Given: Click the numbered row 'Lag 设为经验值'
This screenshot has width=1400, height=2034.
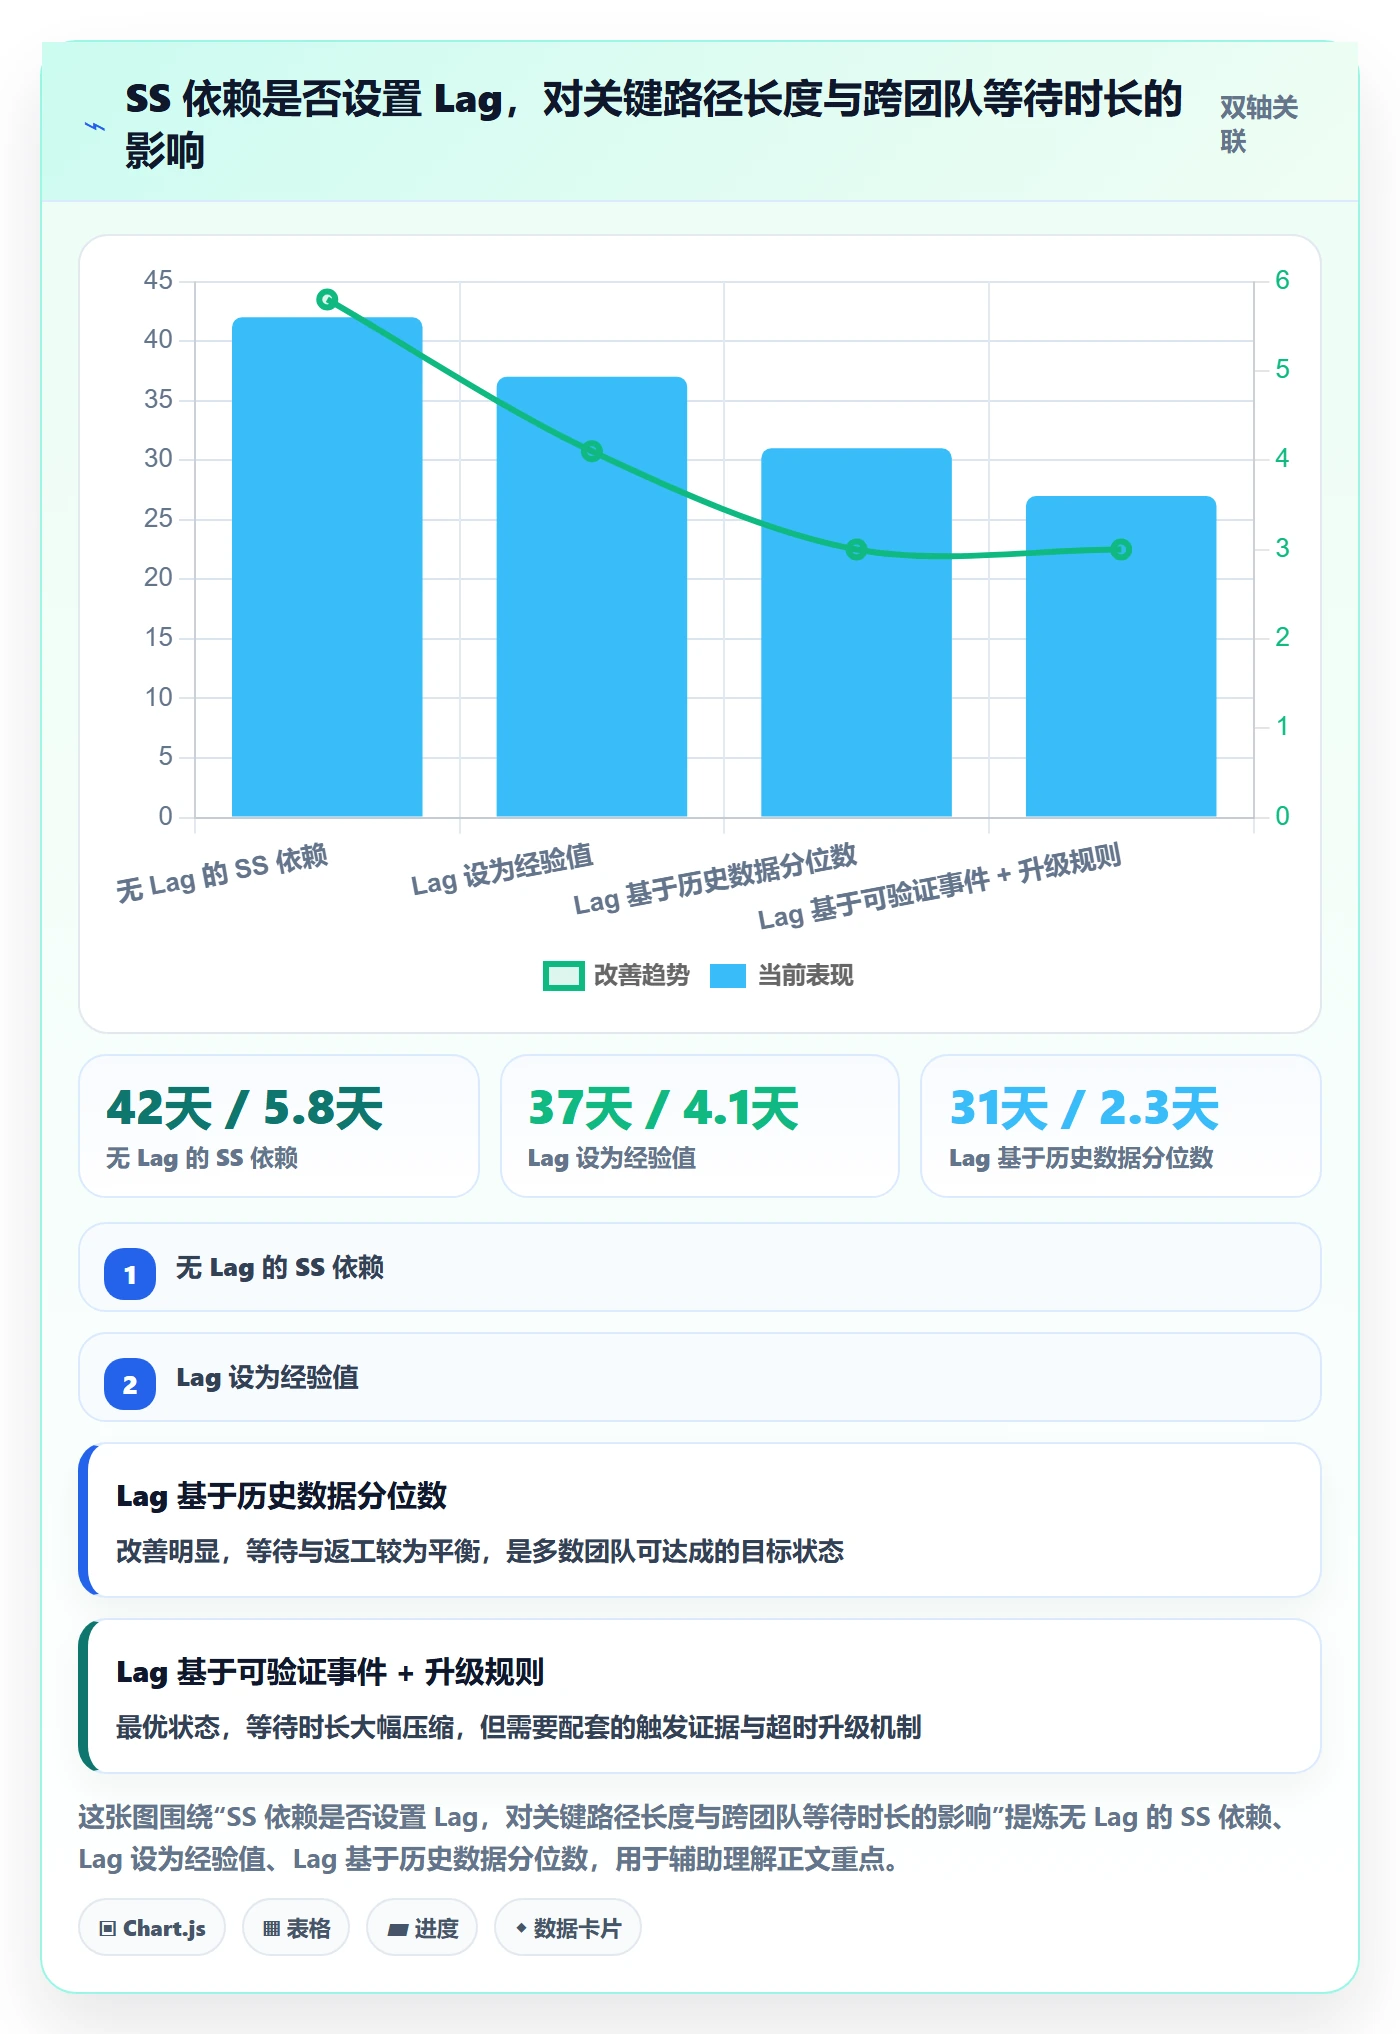Looking at the screenshot, I should (700, 1377).
